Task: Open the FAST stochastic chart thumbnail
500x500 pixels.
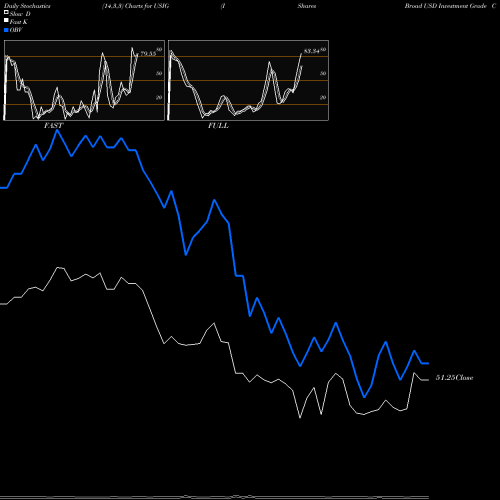Action: (x=84, y=80)
